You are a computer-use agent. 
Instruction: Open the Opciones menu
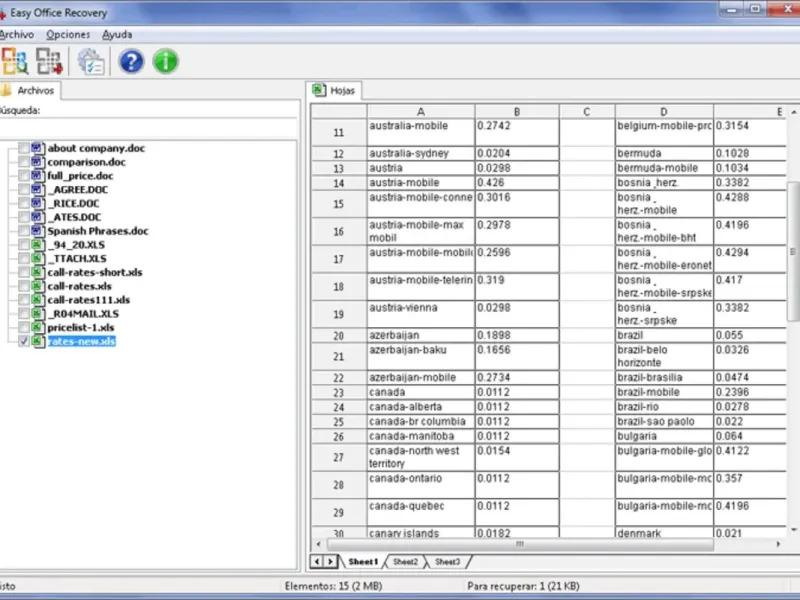click(x=68, y=34)
